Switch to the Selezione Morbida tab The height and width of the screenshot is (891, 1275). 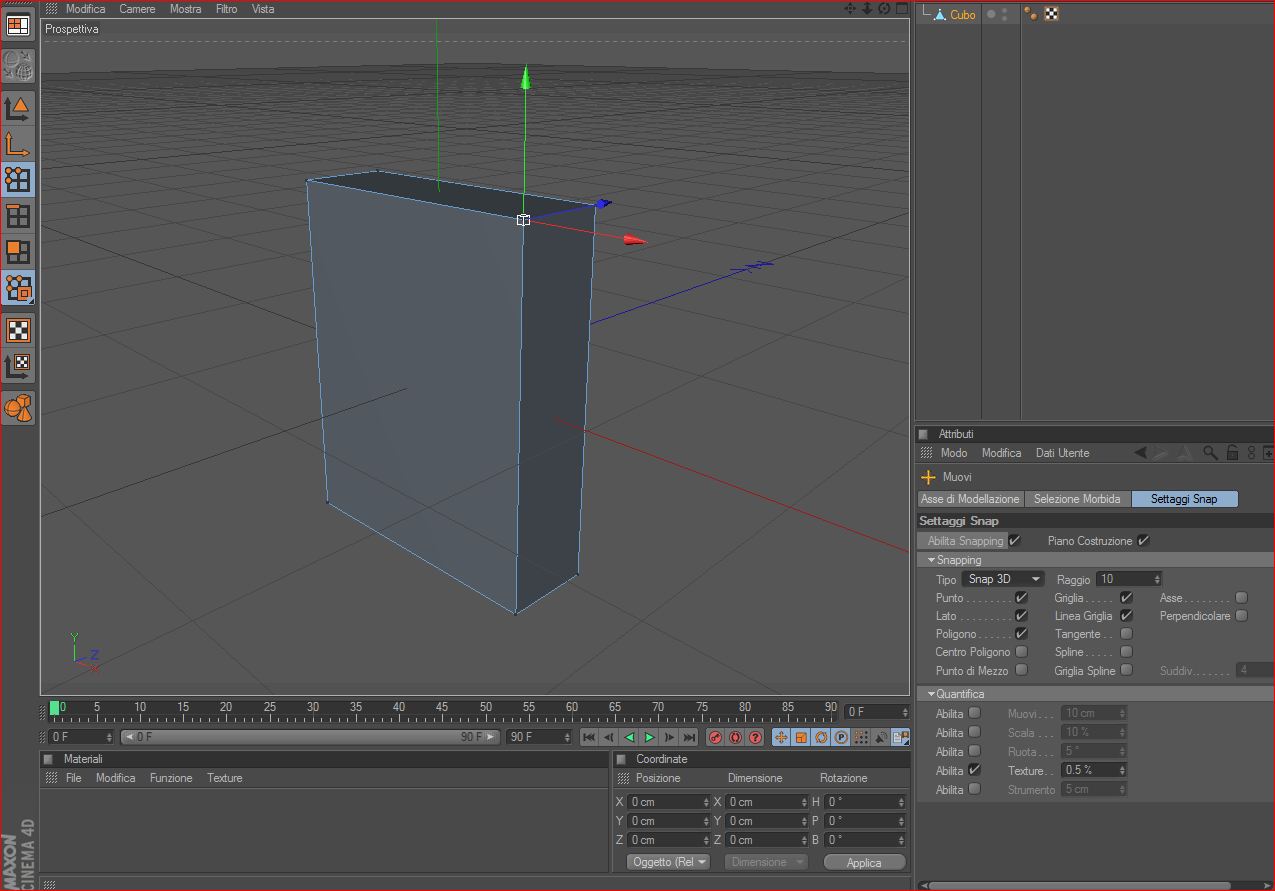[1077, 499]
